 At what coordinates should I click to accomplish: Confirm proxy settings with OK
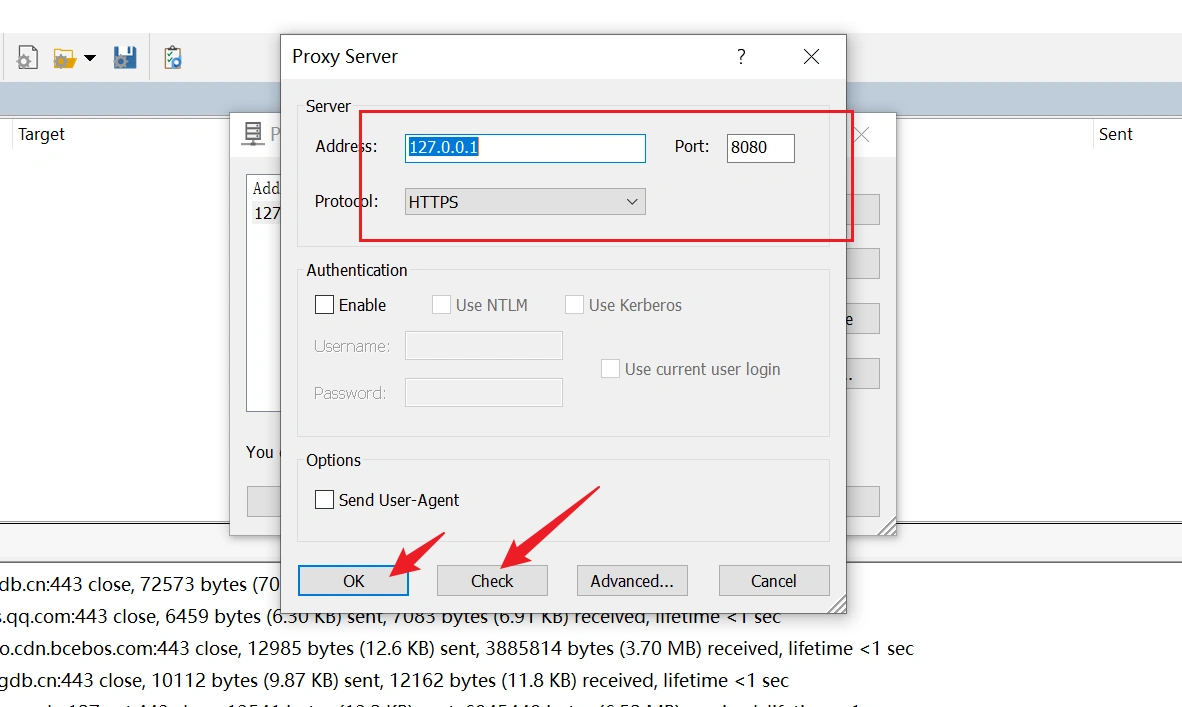coord(353,581)
